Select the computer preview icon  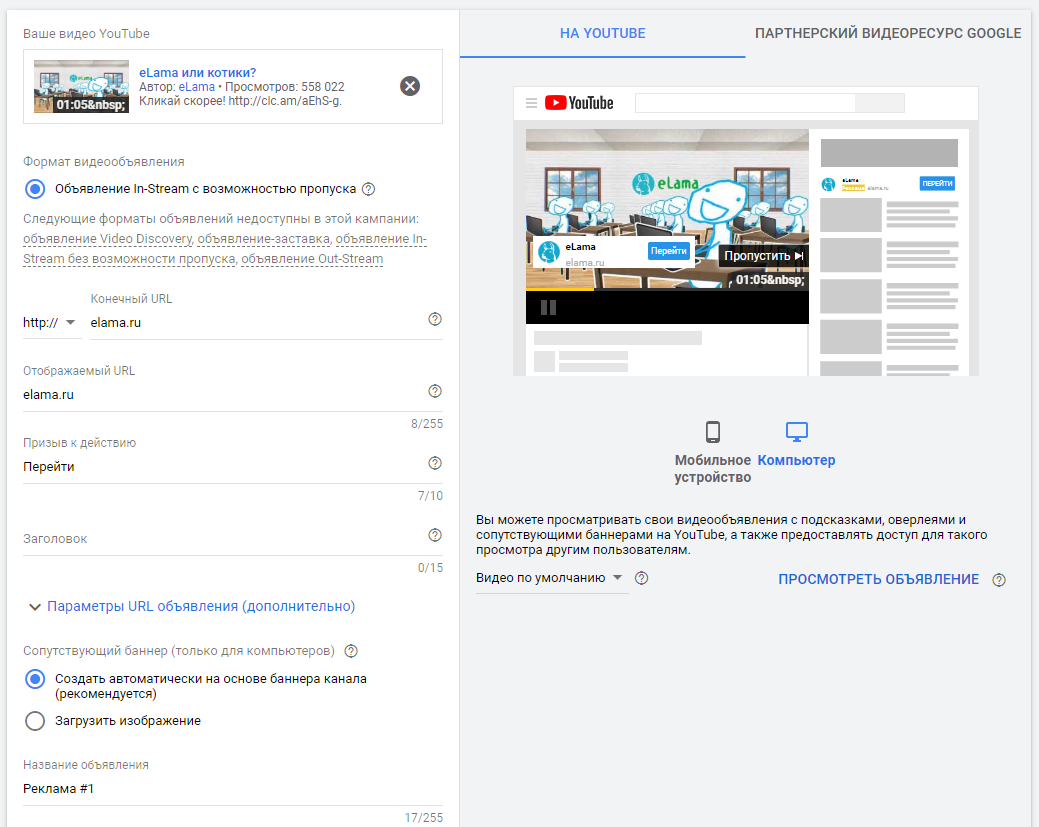click(796, 433)
